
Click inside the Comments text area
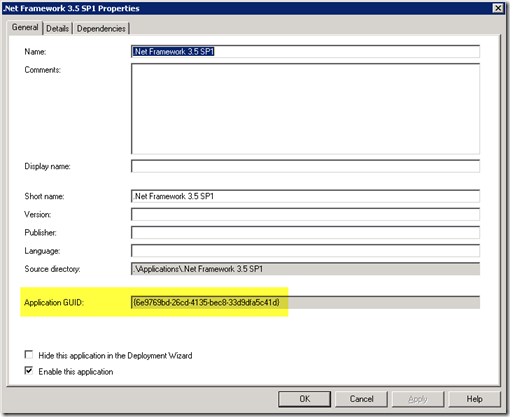(x=305, y=109)
